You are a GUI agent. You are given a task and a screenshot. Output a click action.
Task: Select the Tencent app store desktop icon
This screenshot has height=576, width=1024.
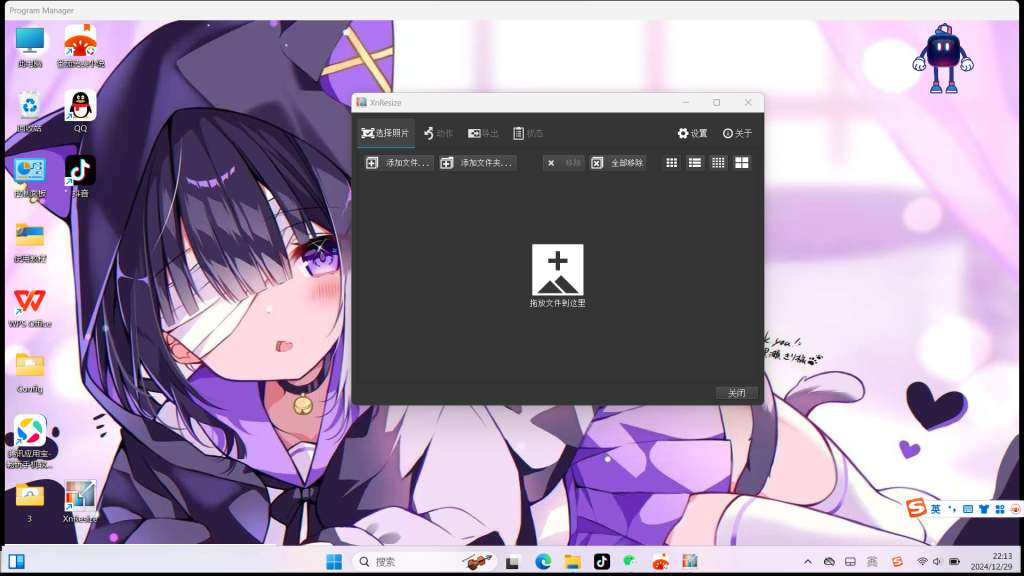pos(30,441)
